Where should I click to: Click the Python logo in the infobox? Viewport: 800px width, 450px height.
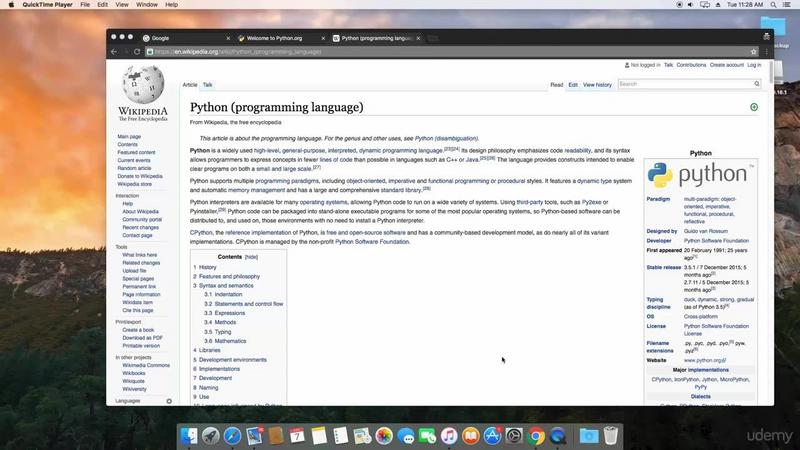pos(700,174)
